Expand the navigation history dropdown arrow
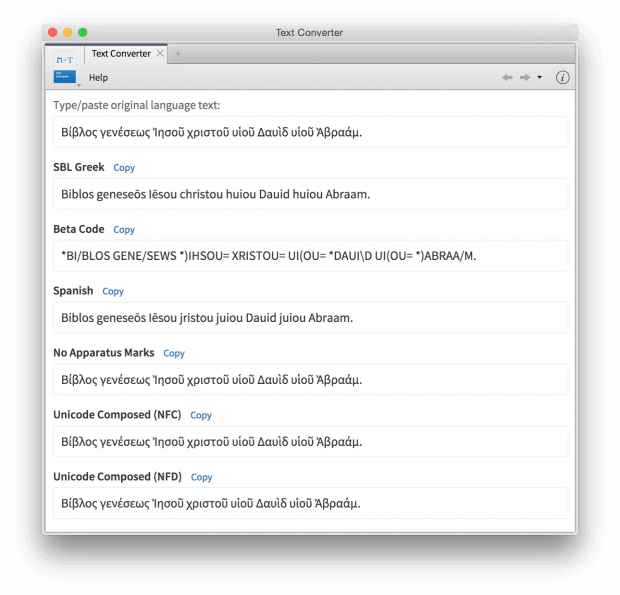 [x=540, y=77]
